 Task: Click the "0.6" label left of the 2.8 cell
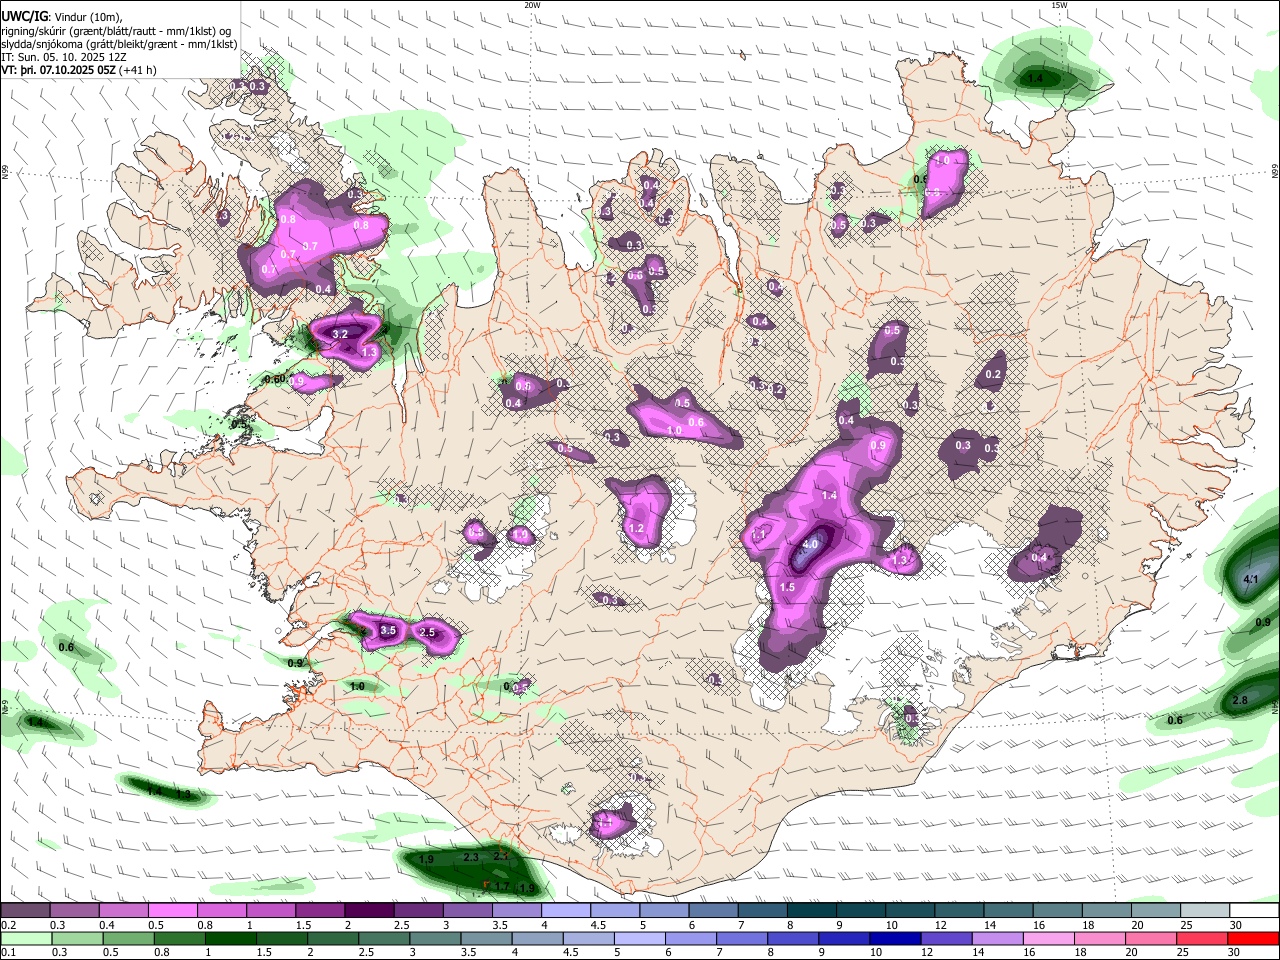1175,721
